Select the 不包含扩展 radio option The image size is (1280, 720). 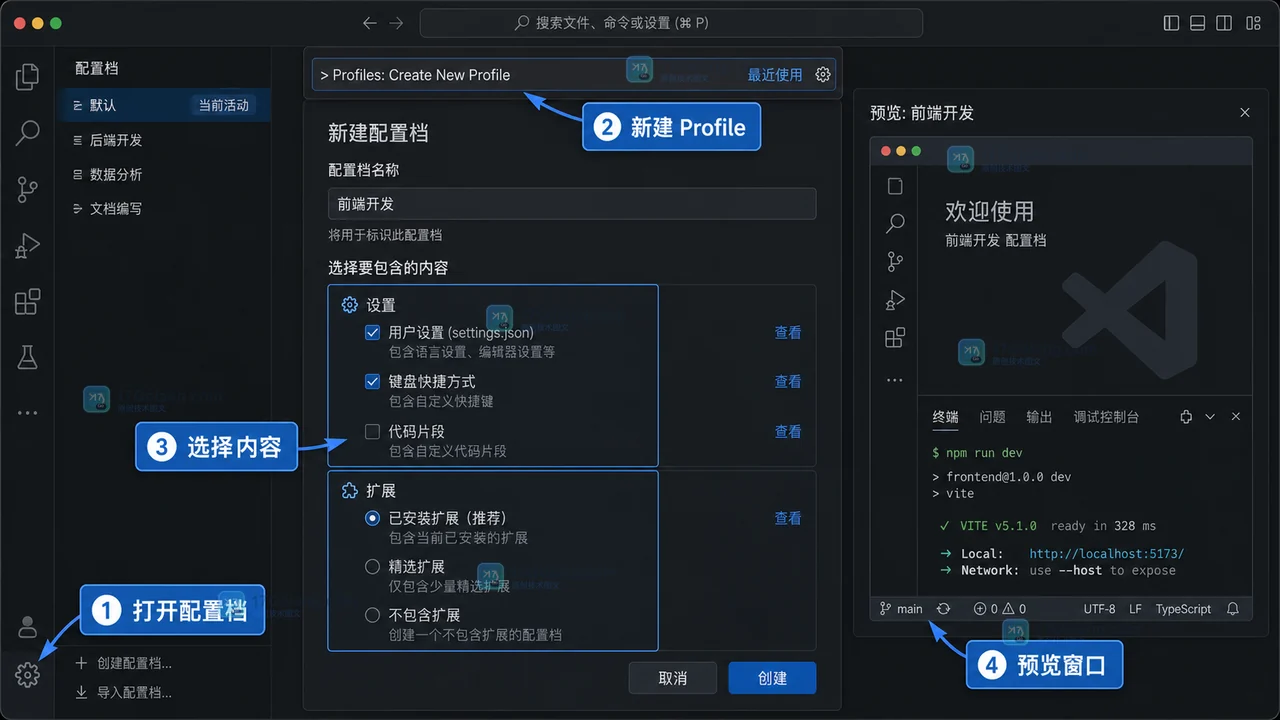(372, 615)
